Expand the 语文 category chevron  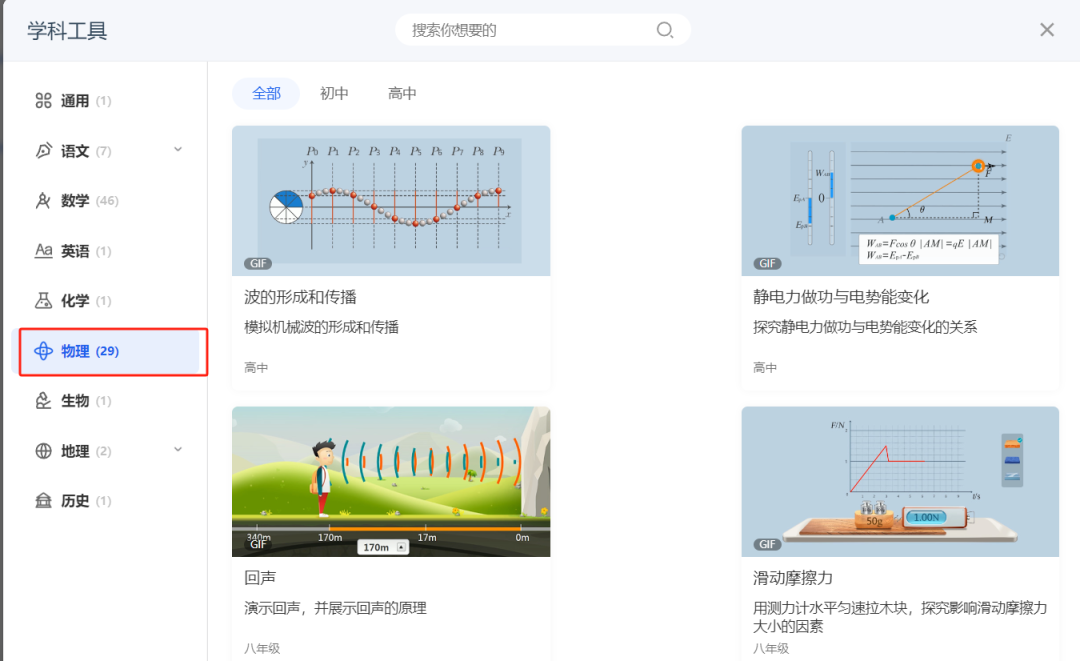[x=177, y=150]
